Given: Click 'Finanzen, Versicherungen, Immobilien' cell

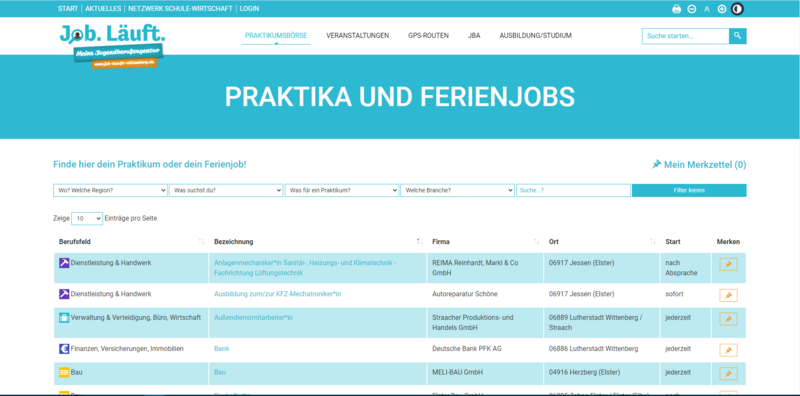Looking at the screenshot, I should [x=132, y=350].
